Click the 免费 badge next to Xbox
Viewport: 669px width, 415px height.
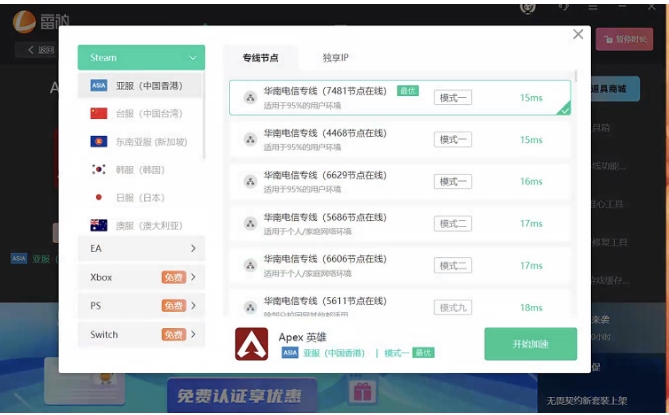[174, 277]
